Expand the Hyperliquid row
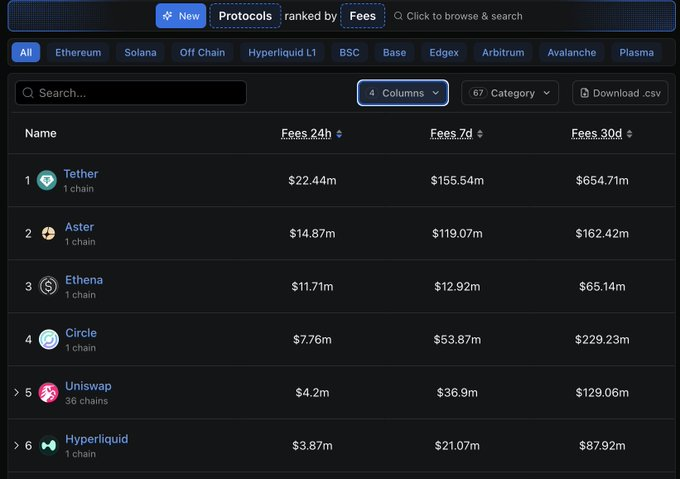Image resolution: width=680 pixels, height=479 pixels. tap(16, 446)
